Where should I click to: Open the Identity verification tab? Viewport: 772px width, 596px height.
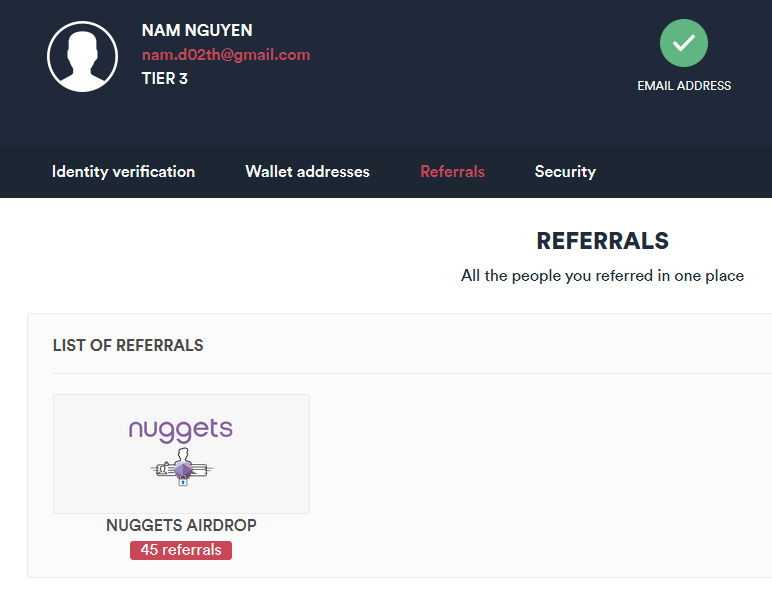123,172
